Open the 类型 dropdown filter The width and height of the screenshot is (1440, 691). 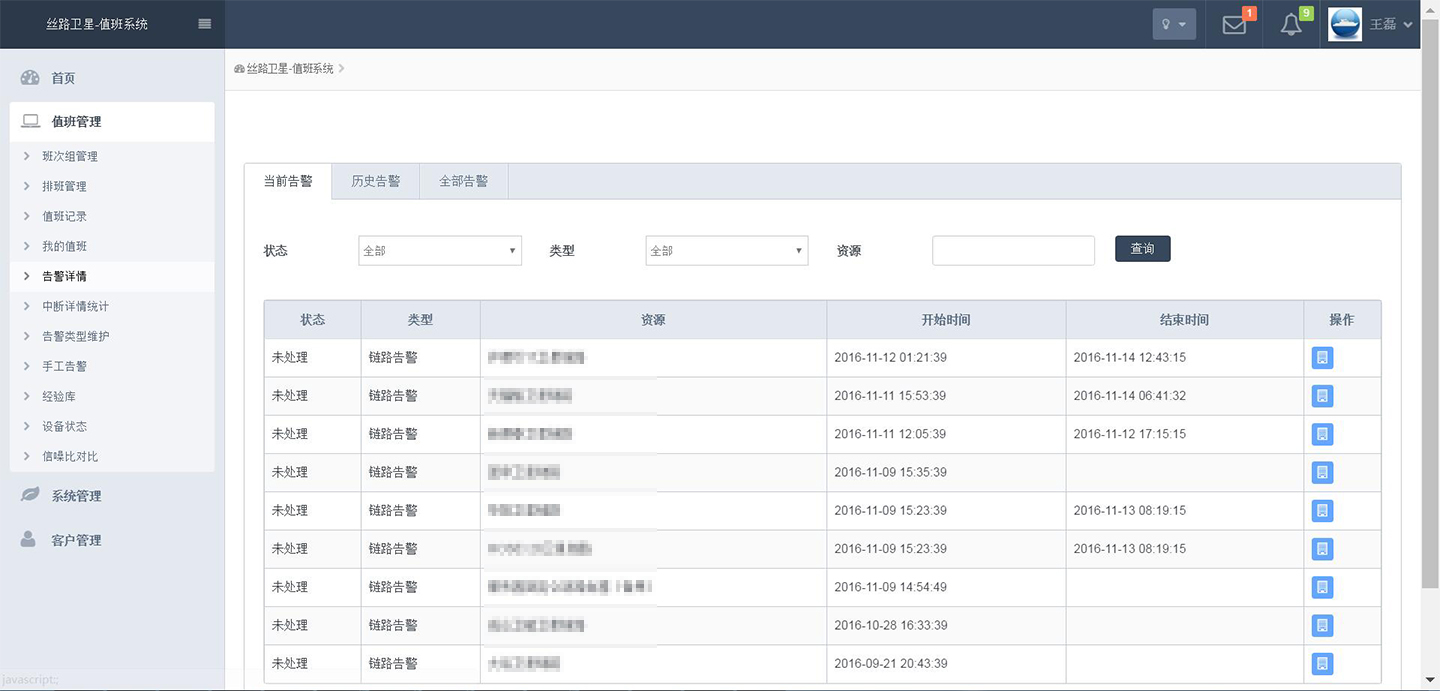[x=726, y=251]
